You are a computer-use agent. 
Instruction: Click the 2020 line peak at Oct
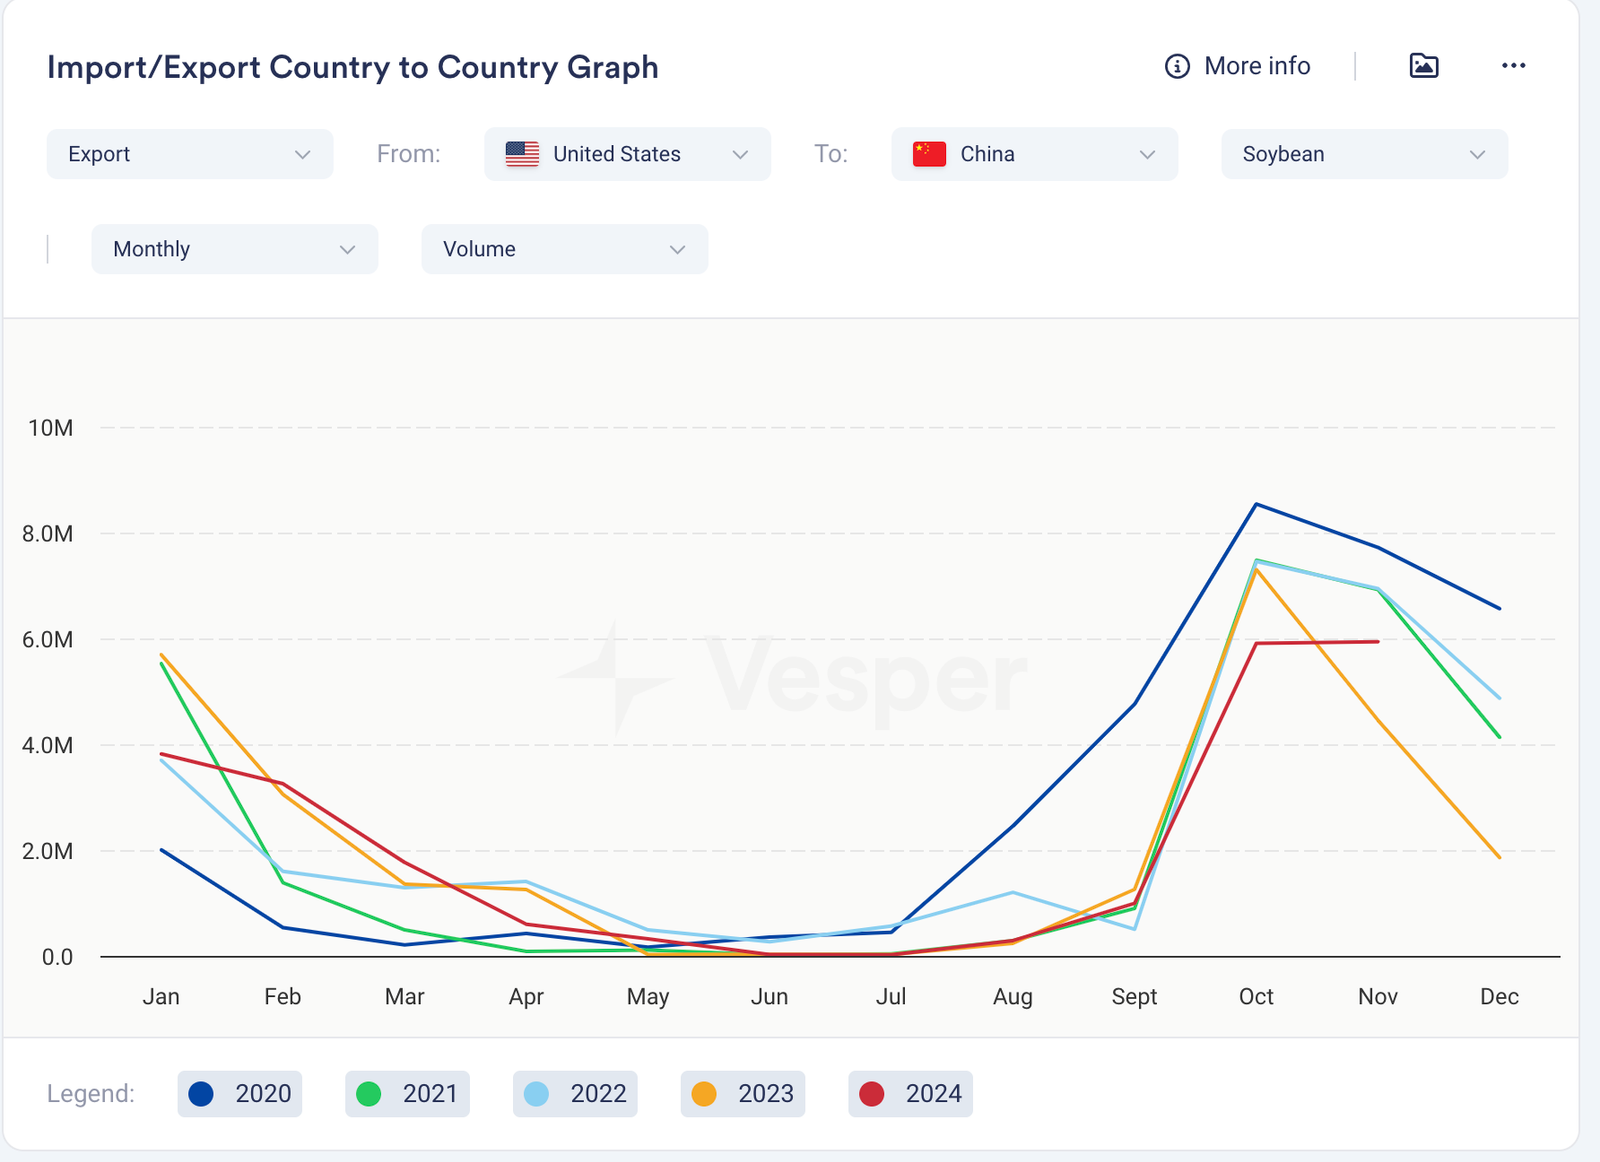1256,504
